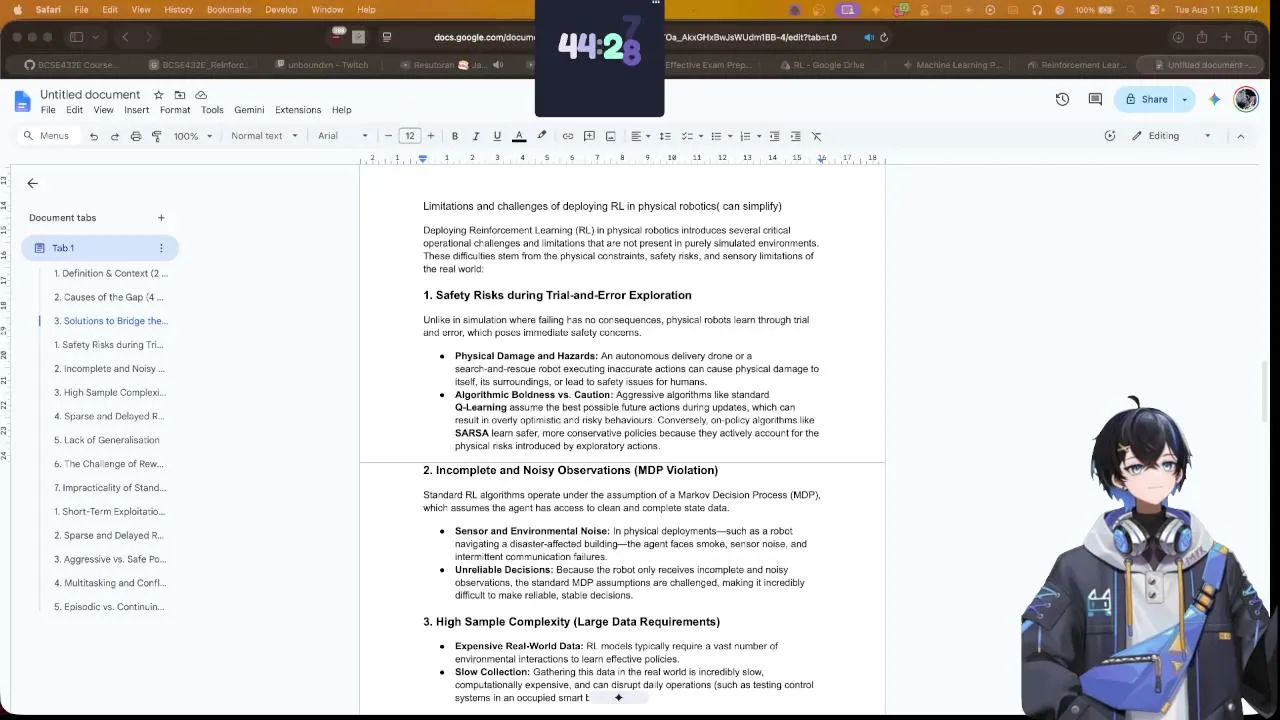Toggle bold formatting

(x=455, y=136)
